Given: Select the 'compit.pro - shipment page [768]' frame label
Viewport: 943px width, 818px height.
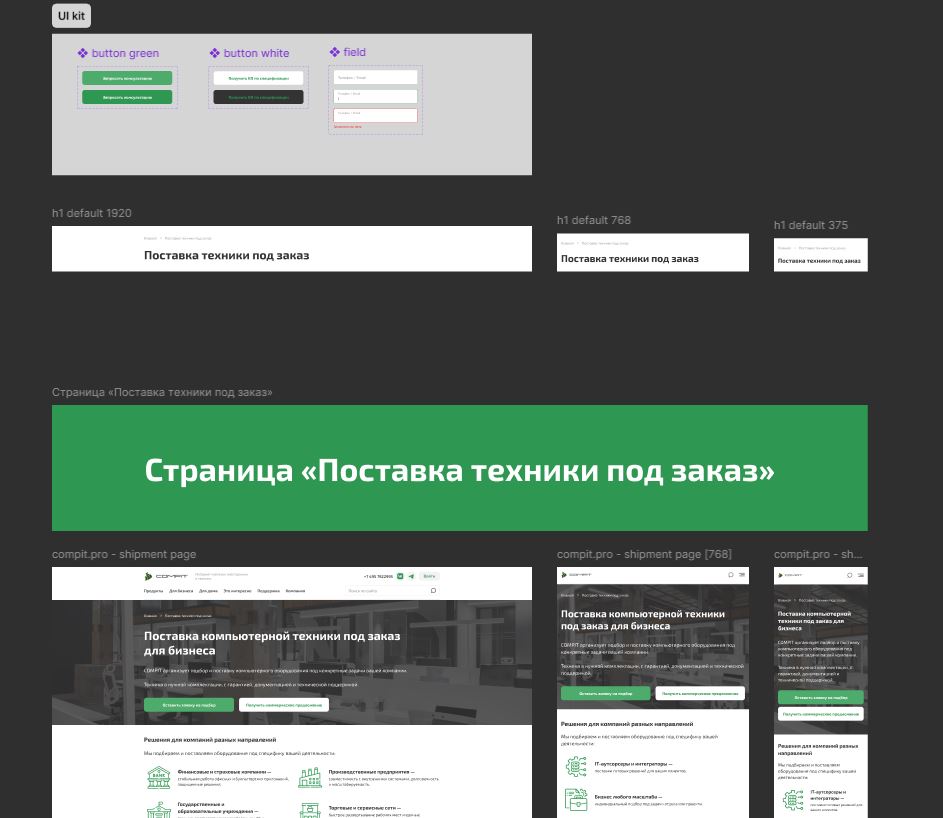Looking at the screenshot, I should click(x=644, y=554).
